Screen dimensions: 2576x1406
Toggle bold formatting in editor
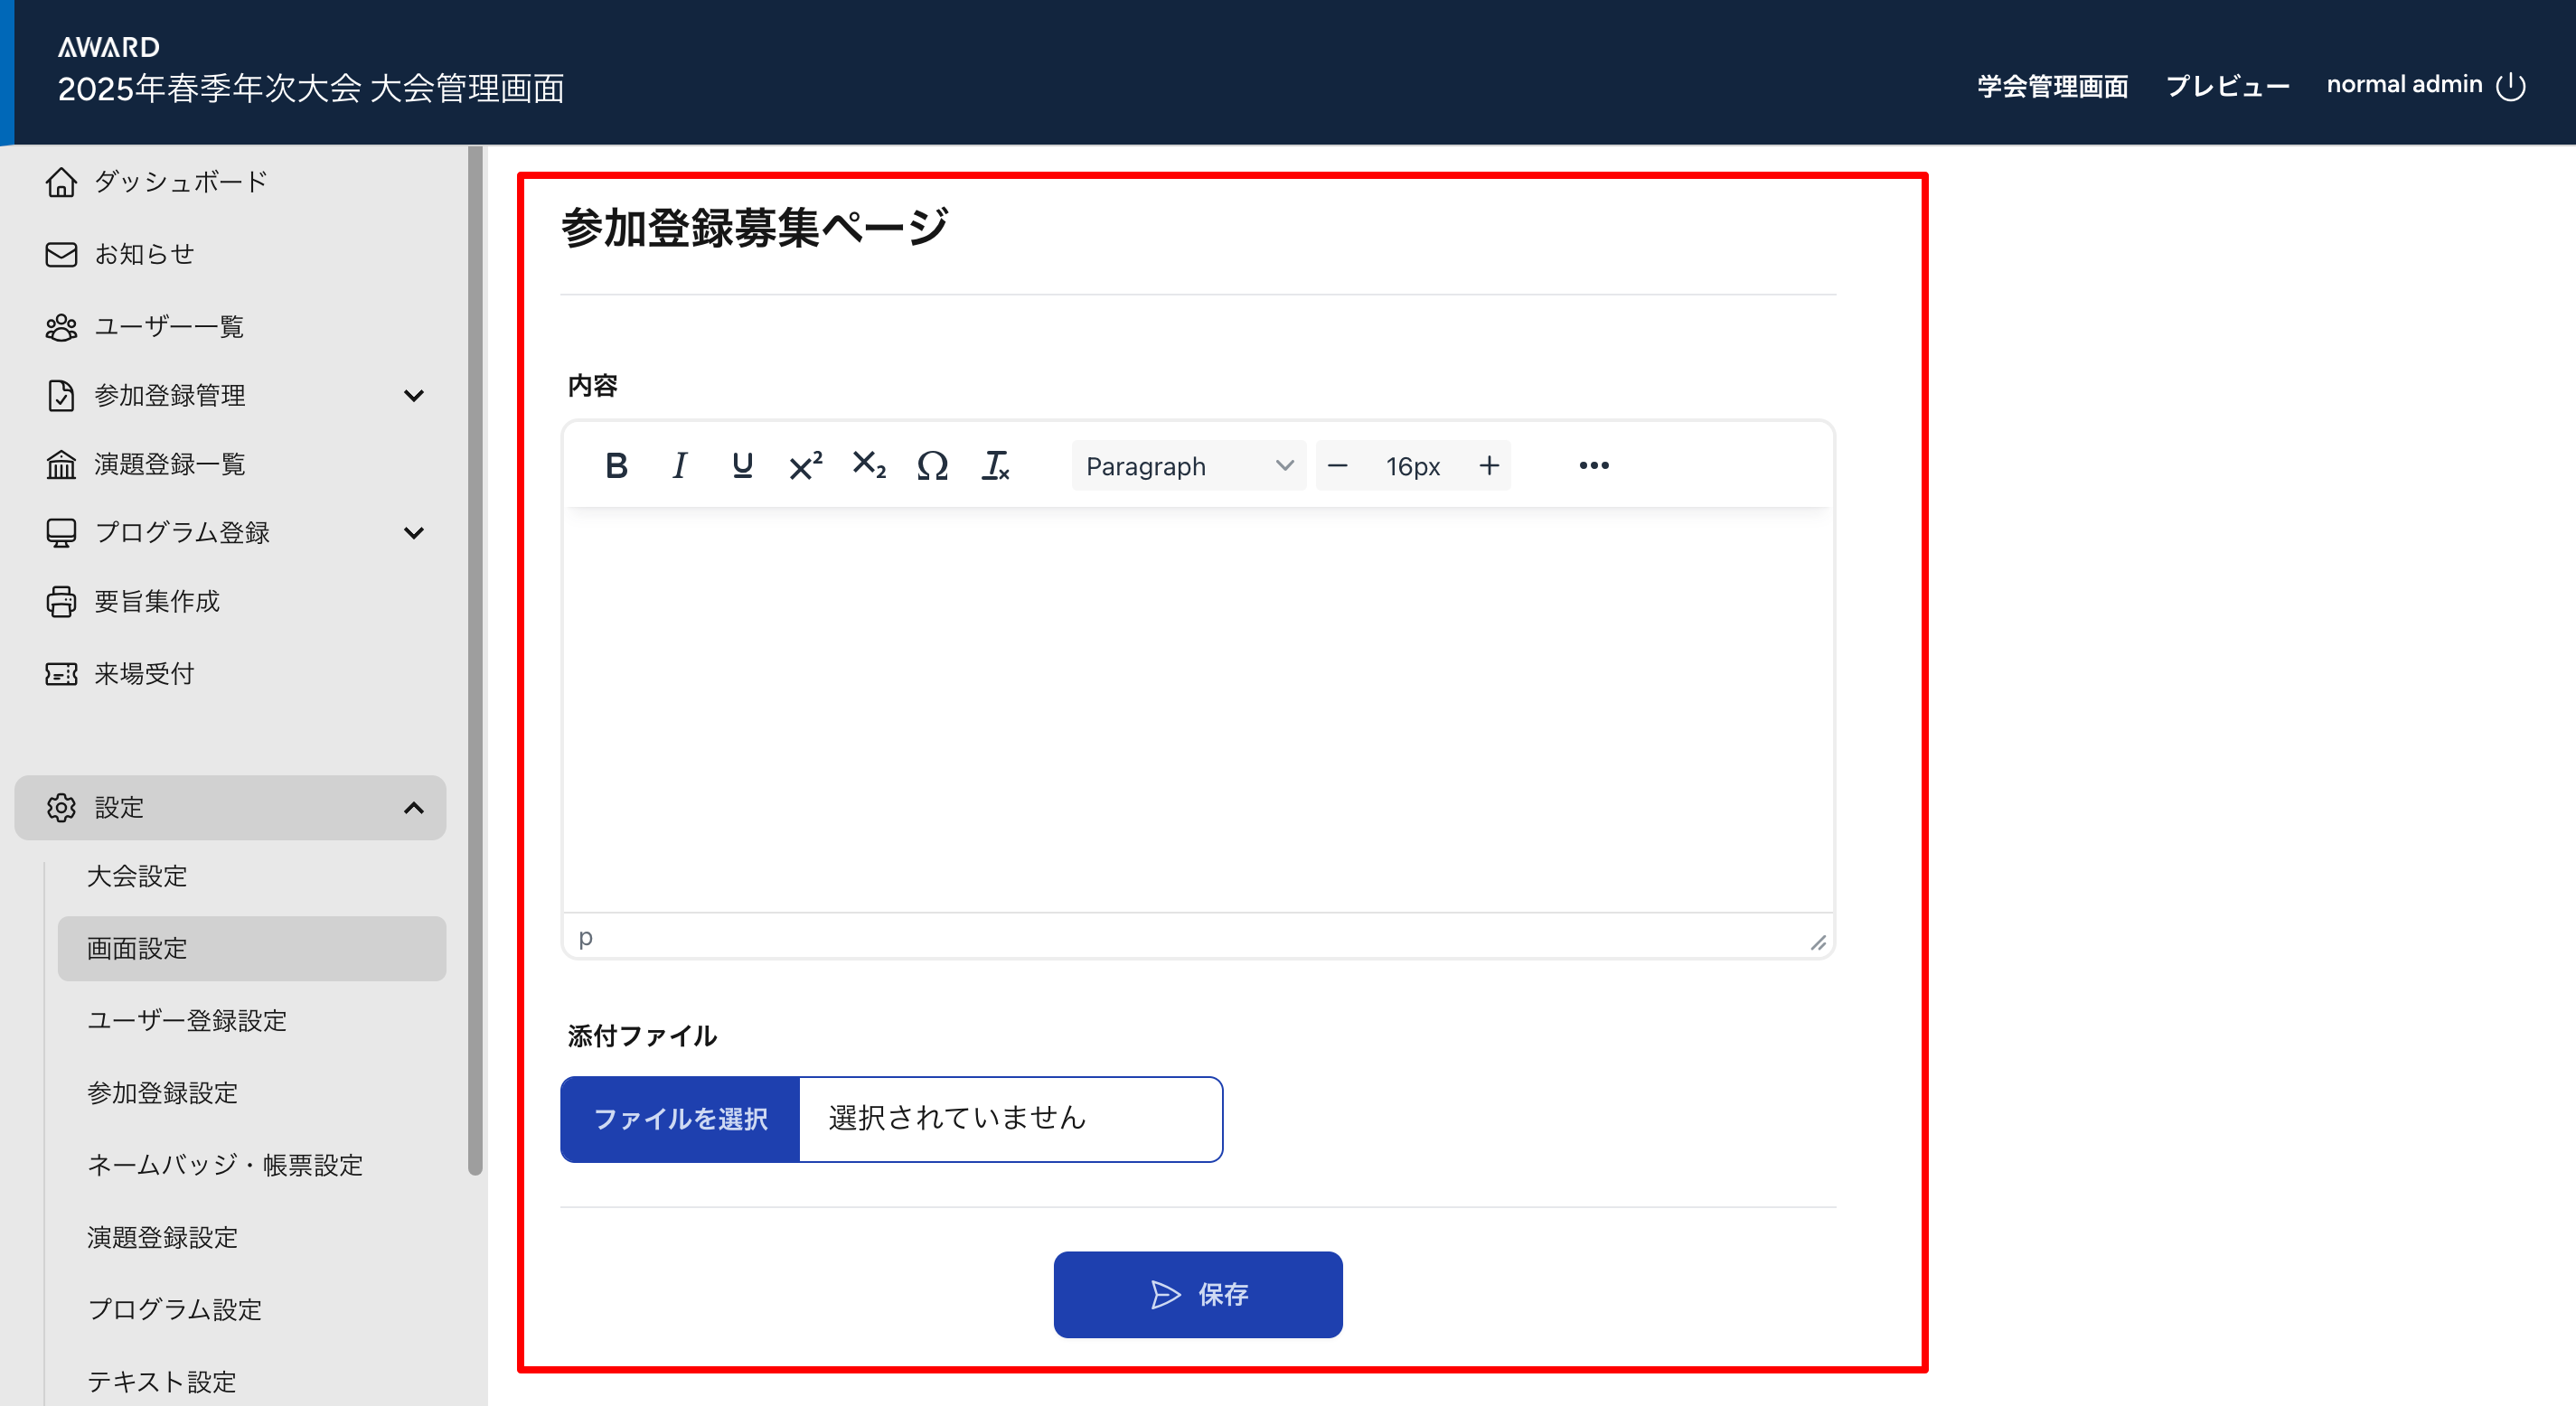point(616,466)
